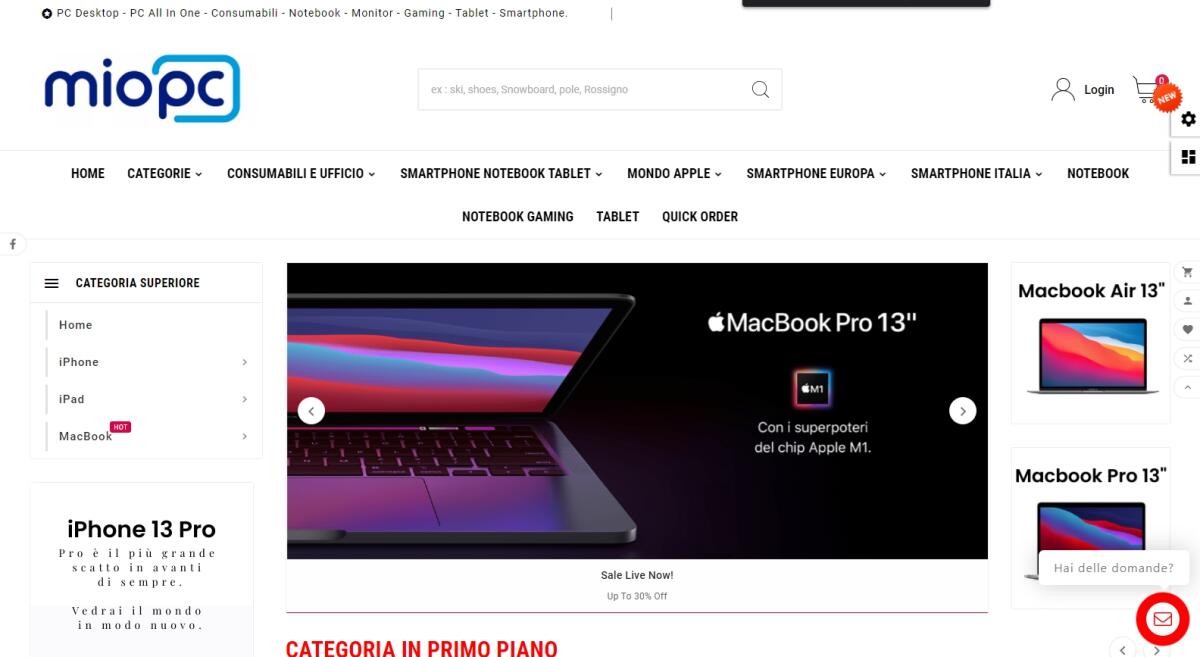Screen dimensions: 1200x657
Task: Click the search magnifier icon
Action: point(760,90)
